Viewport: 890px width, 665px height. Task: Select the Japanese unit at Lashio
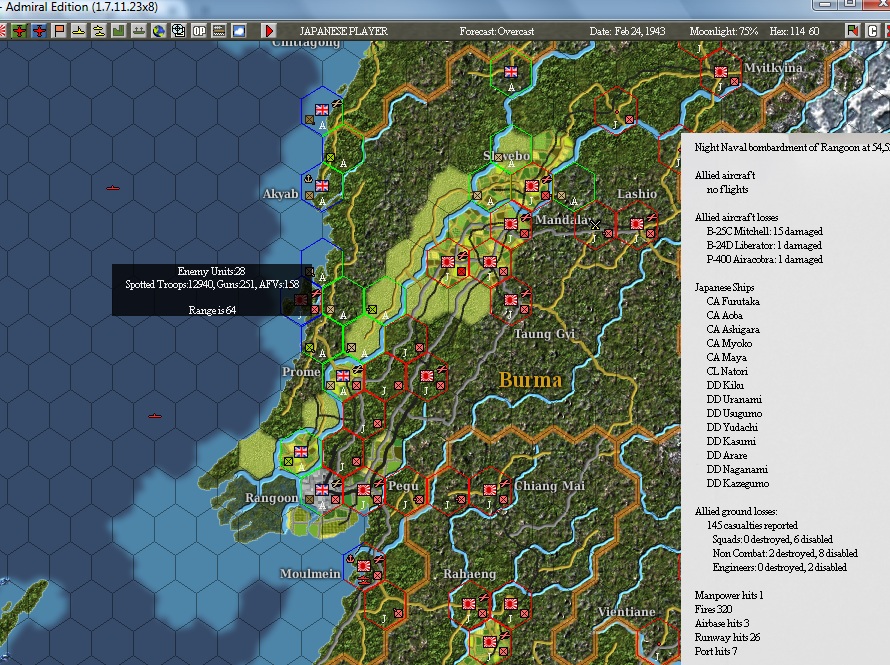pos(637,224)
